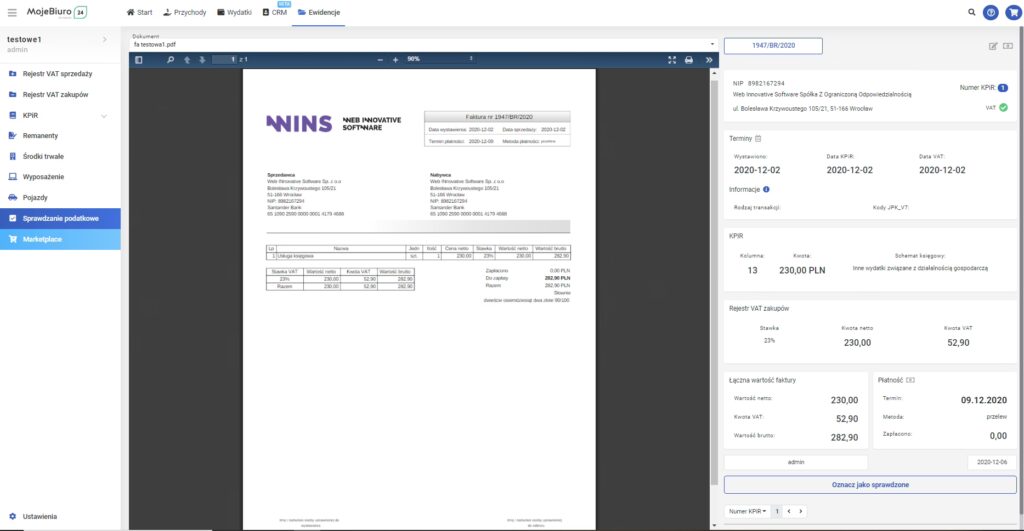The height and width of the screenshot is (531, 1024).
Task: Click the Informacje info icon
Action: (766, 188)
